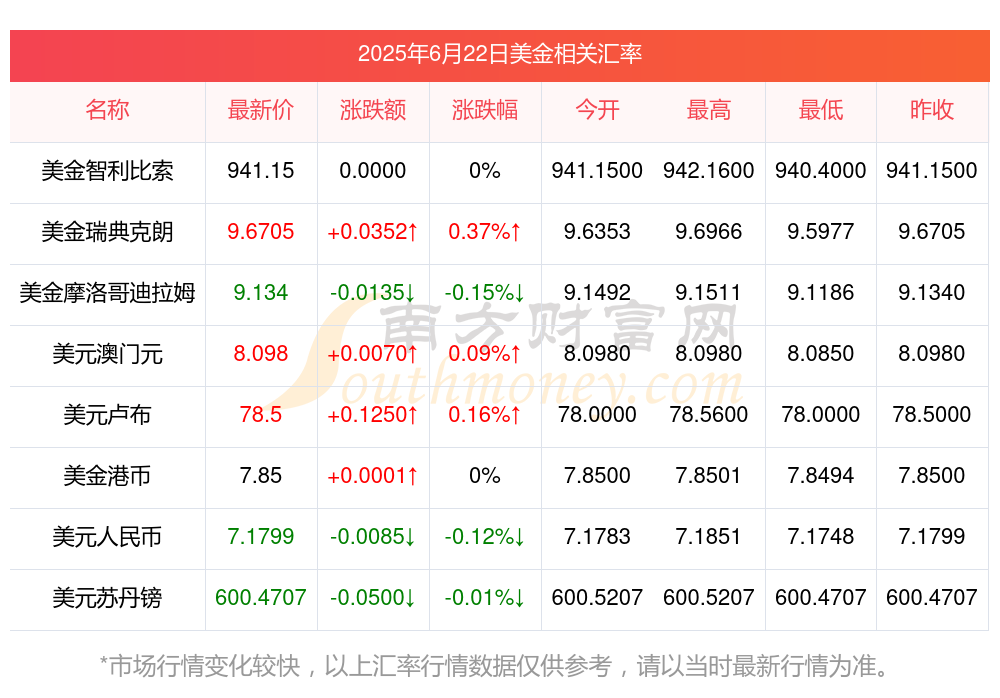Click 0% in the 美金港币 row
The height and width of the screenshot is (698, 1000).
click(485, 476)
